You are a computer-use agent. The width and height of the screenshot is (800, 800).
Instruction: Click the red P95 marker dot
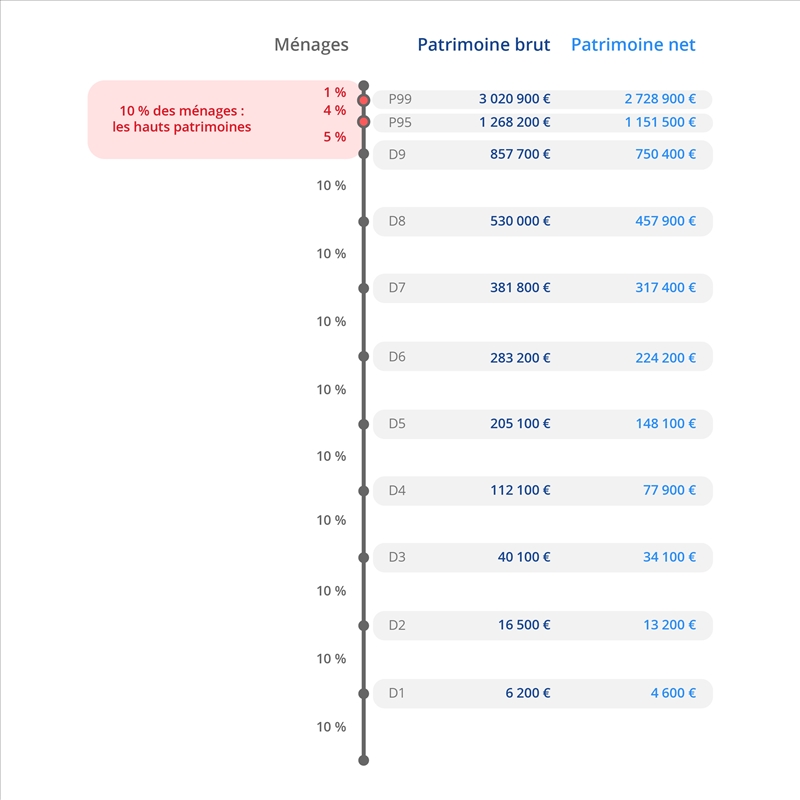click(364, 122)
